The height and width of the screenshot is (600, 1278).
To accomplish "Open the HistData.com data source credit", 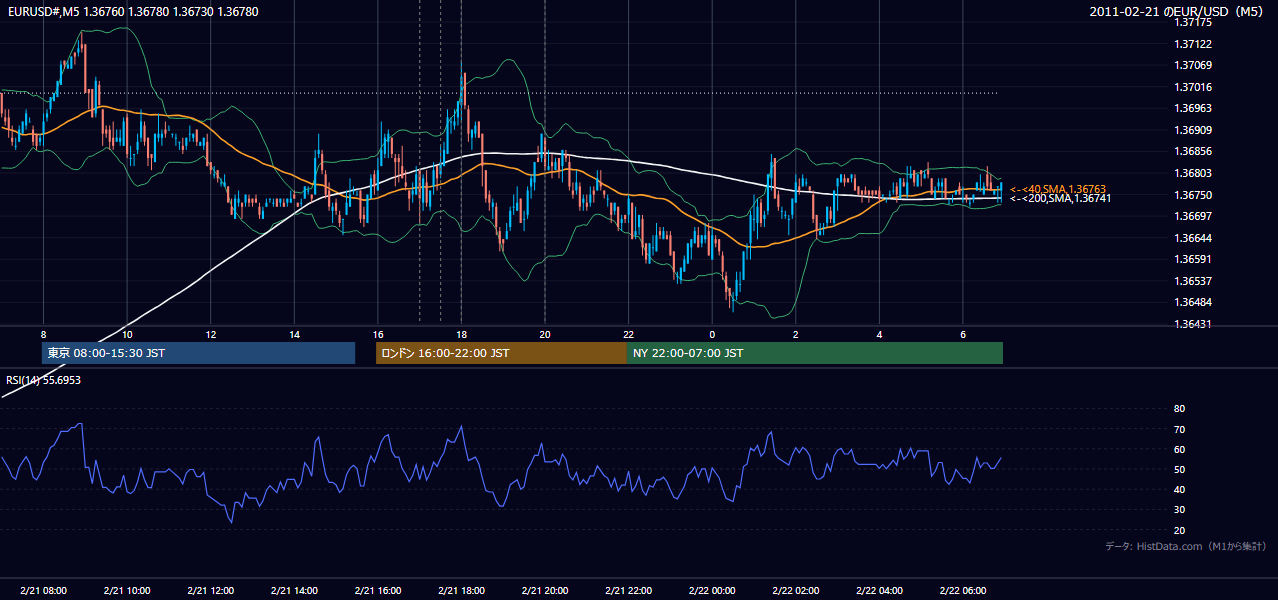I will coord(1186,546).
